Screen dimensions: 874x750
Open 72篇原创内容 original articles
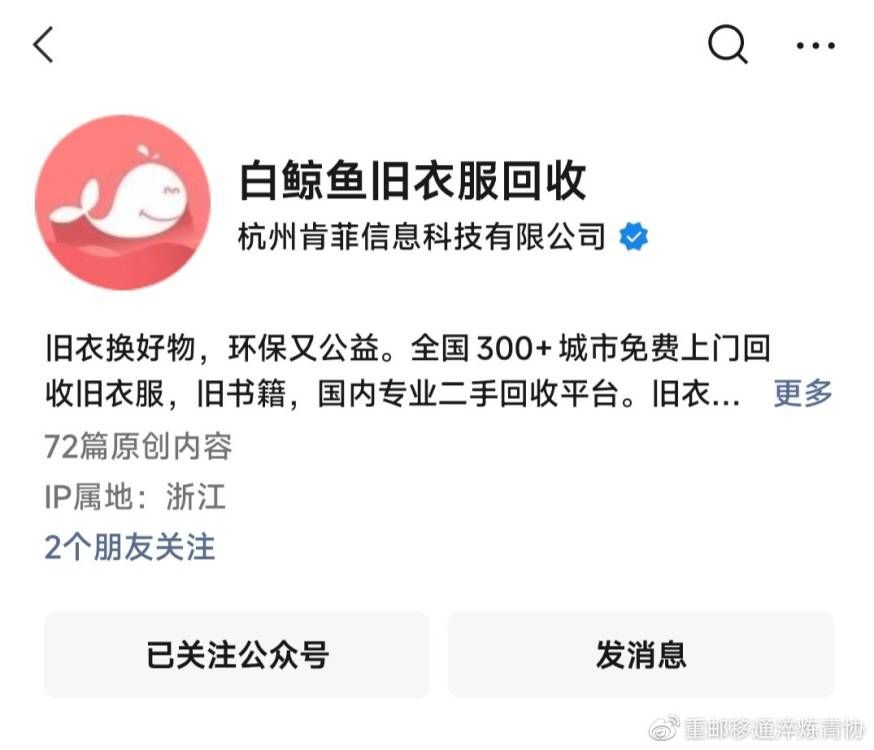click(138, 446)
